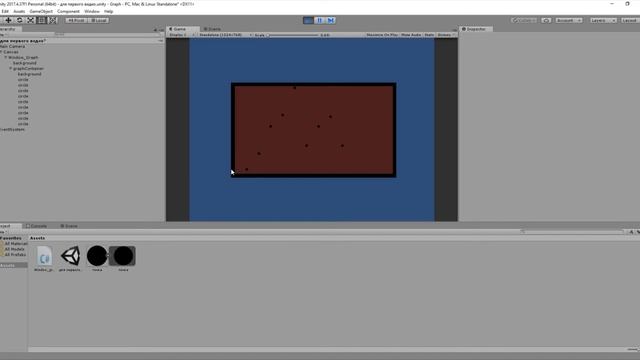Open the Standalone resolution dropdown
Screen dimensions: 640x360
tap(225, 35)
